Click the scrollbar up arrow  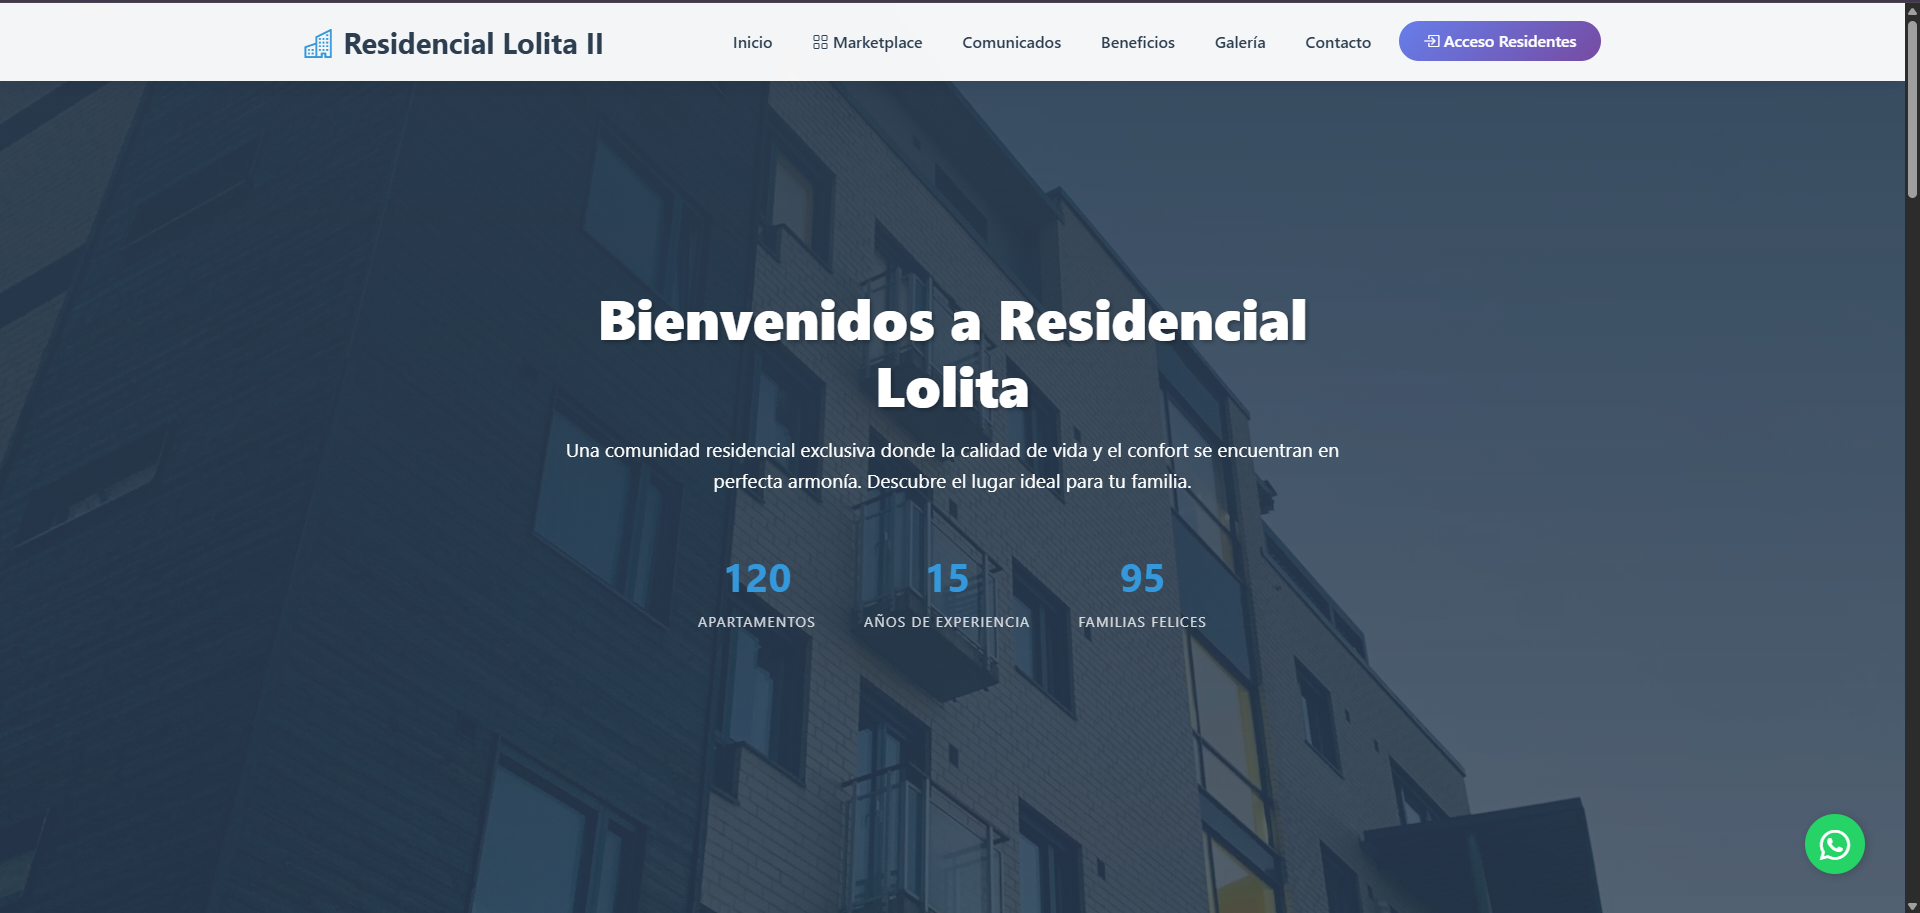pos(1911,9)
